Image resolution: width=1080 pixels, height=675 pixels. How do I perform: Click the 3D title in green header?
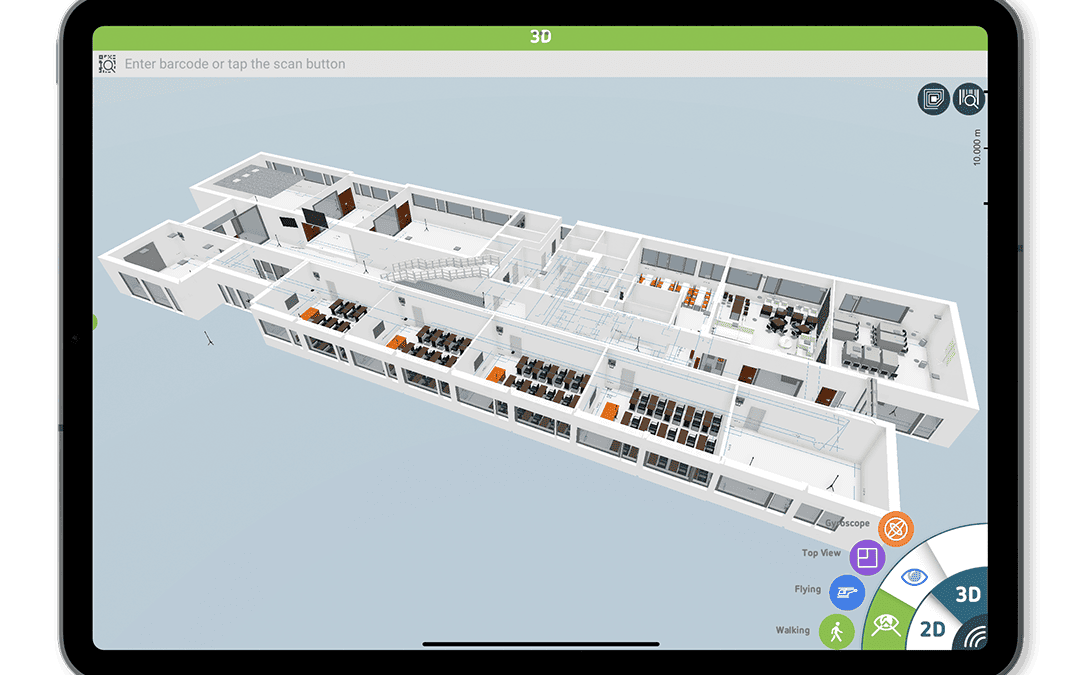540,37
